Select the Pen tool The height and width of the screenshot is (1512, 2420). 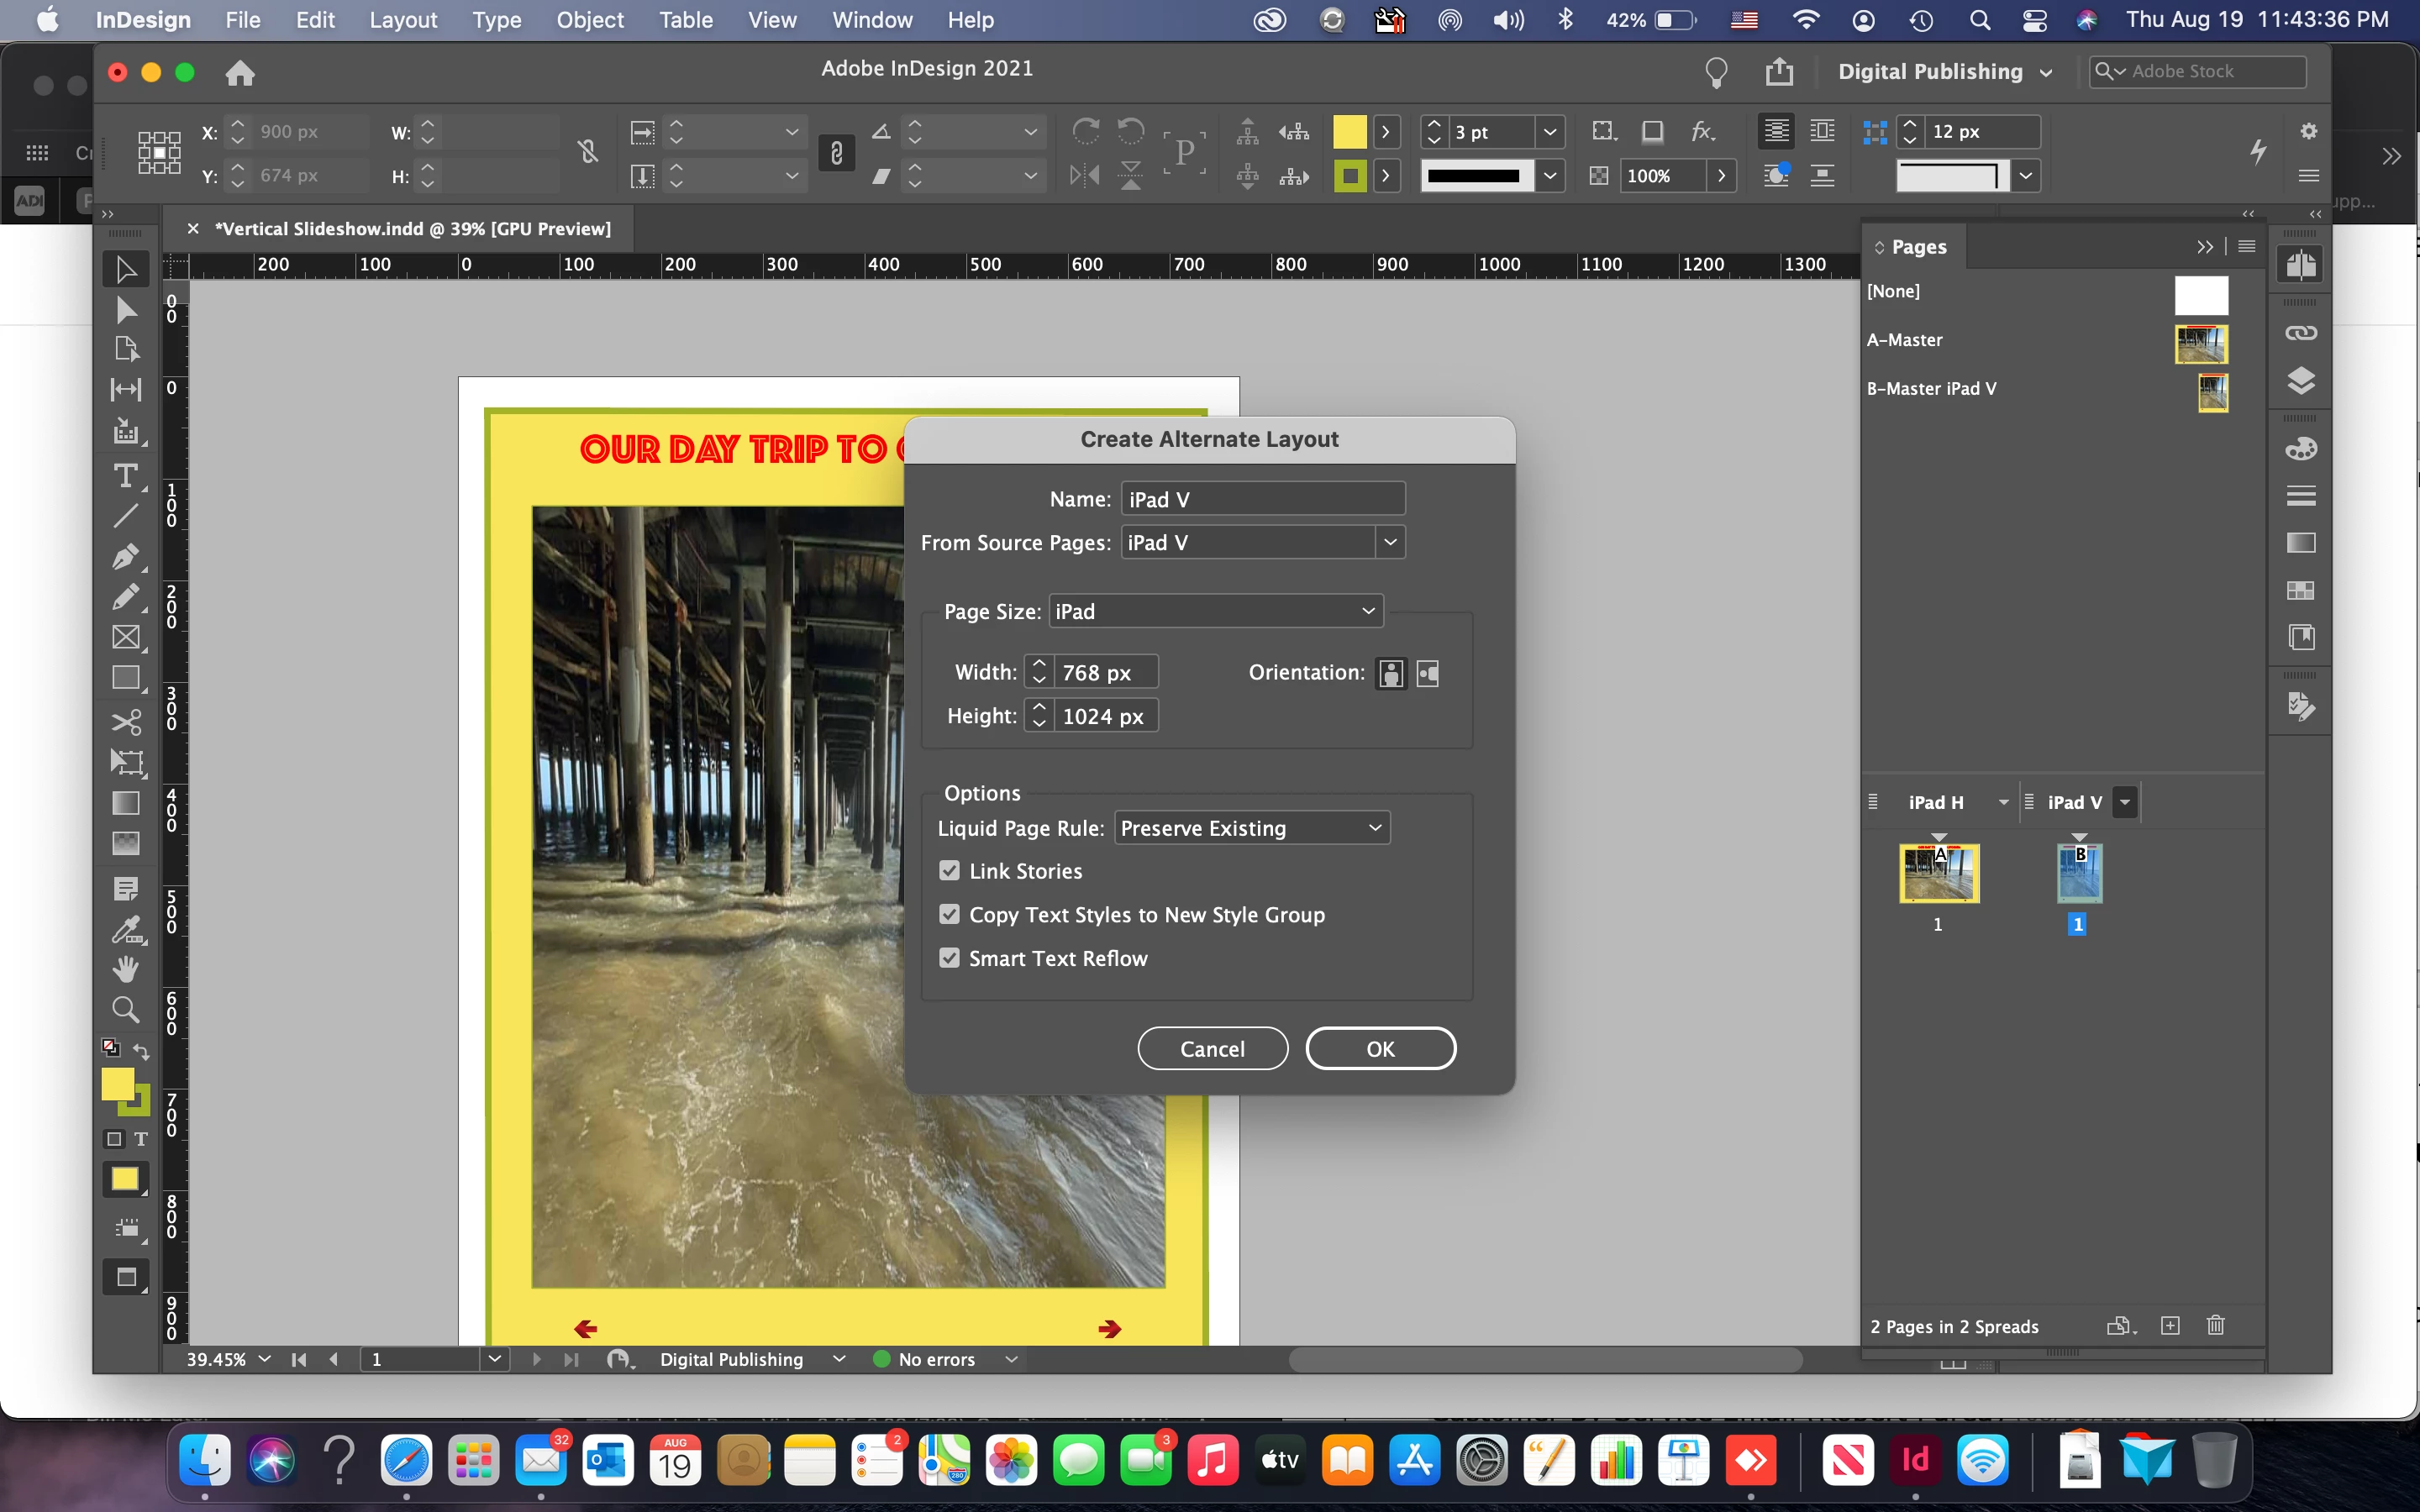(126, 556)
